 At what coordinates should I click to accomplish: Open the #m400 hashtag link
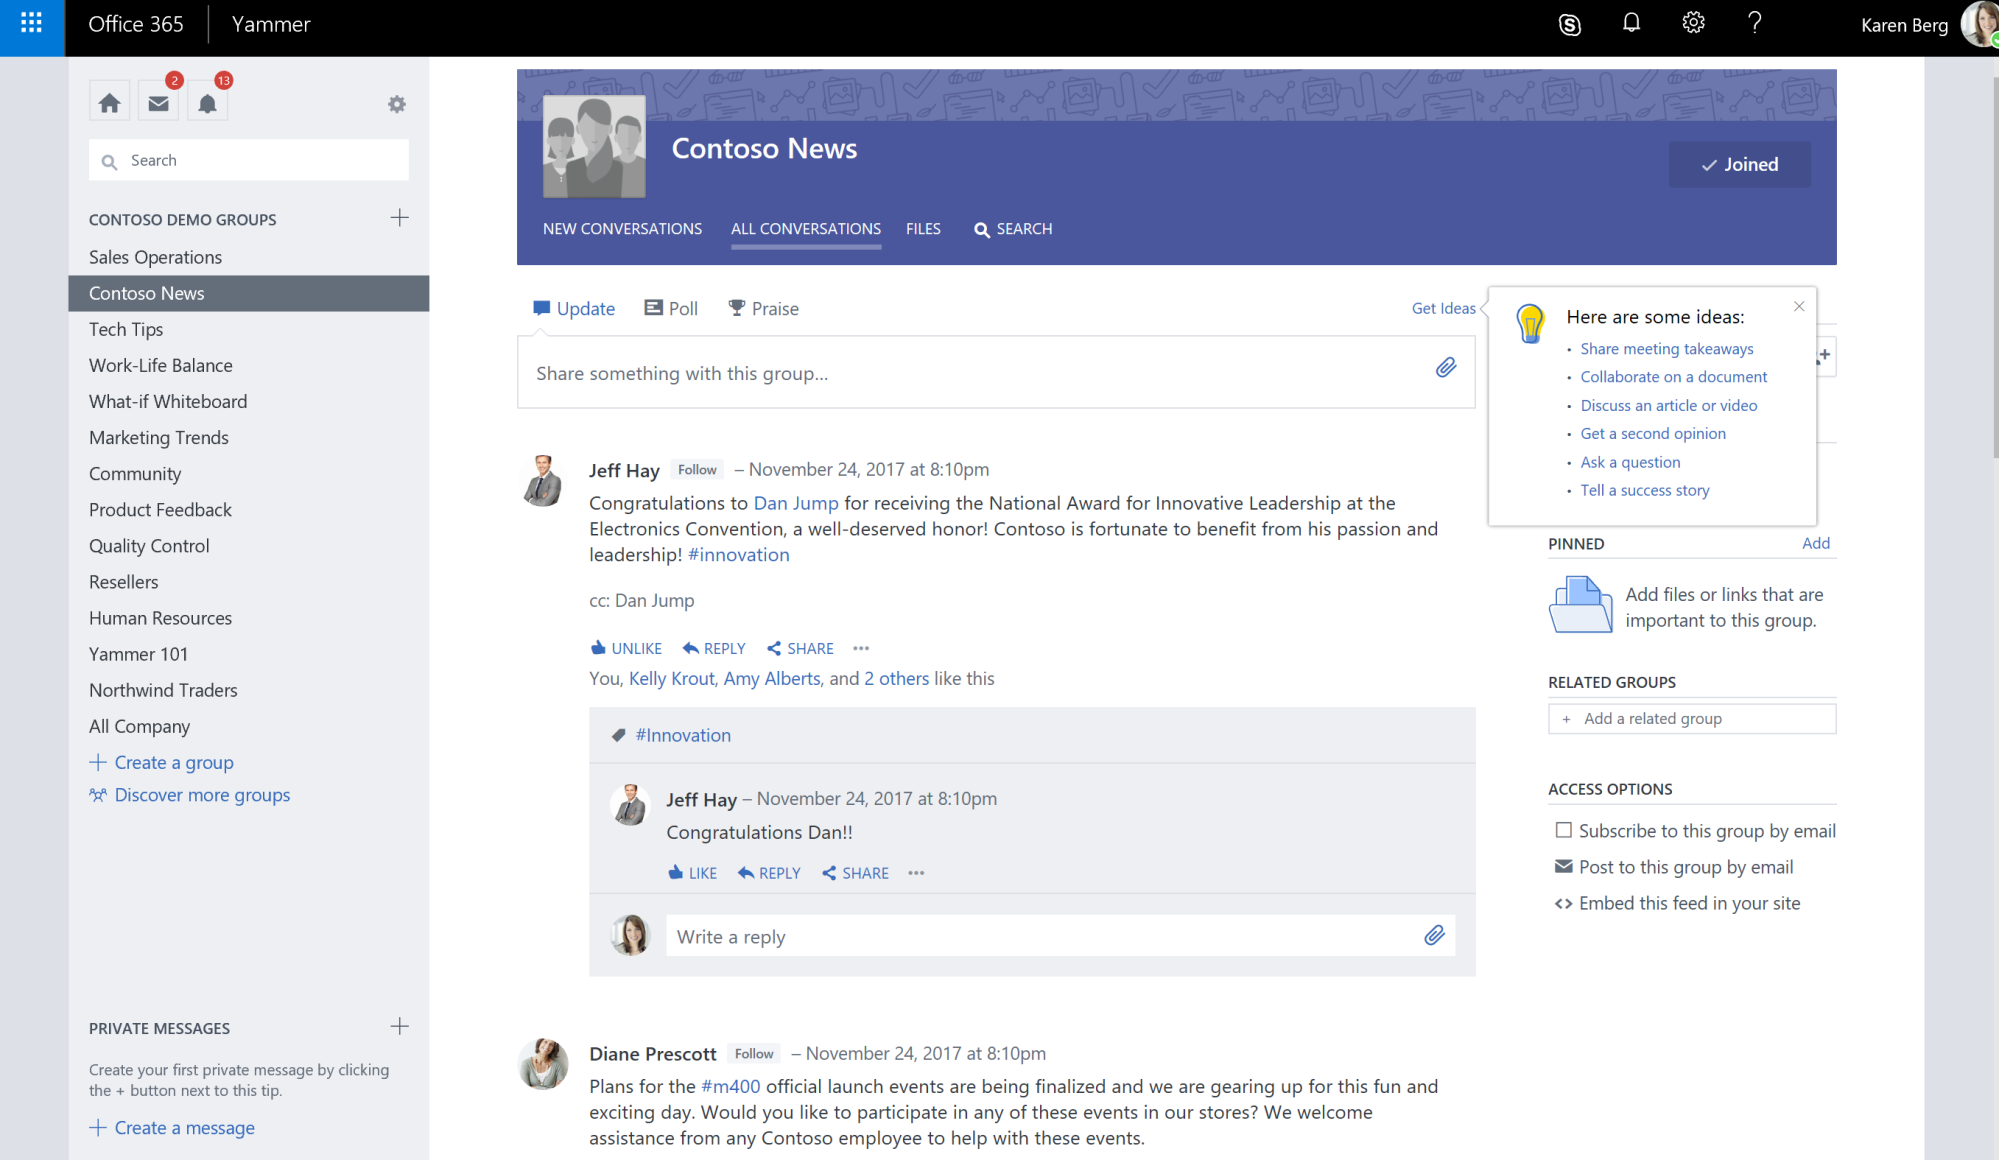click(730, 1086)
